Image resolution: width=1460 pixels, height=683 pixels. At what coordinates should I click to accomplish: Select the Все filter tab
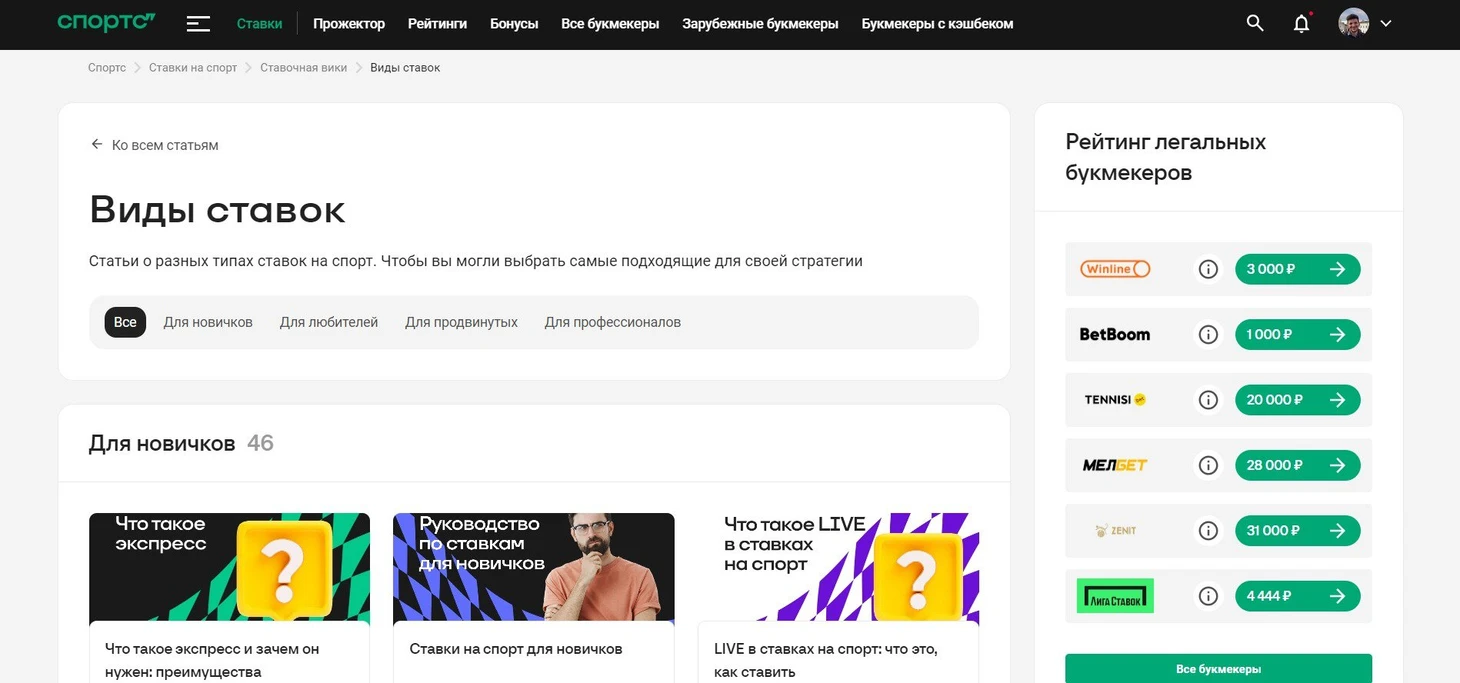click(125, 322)
